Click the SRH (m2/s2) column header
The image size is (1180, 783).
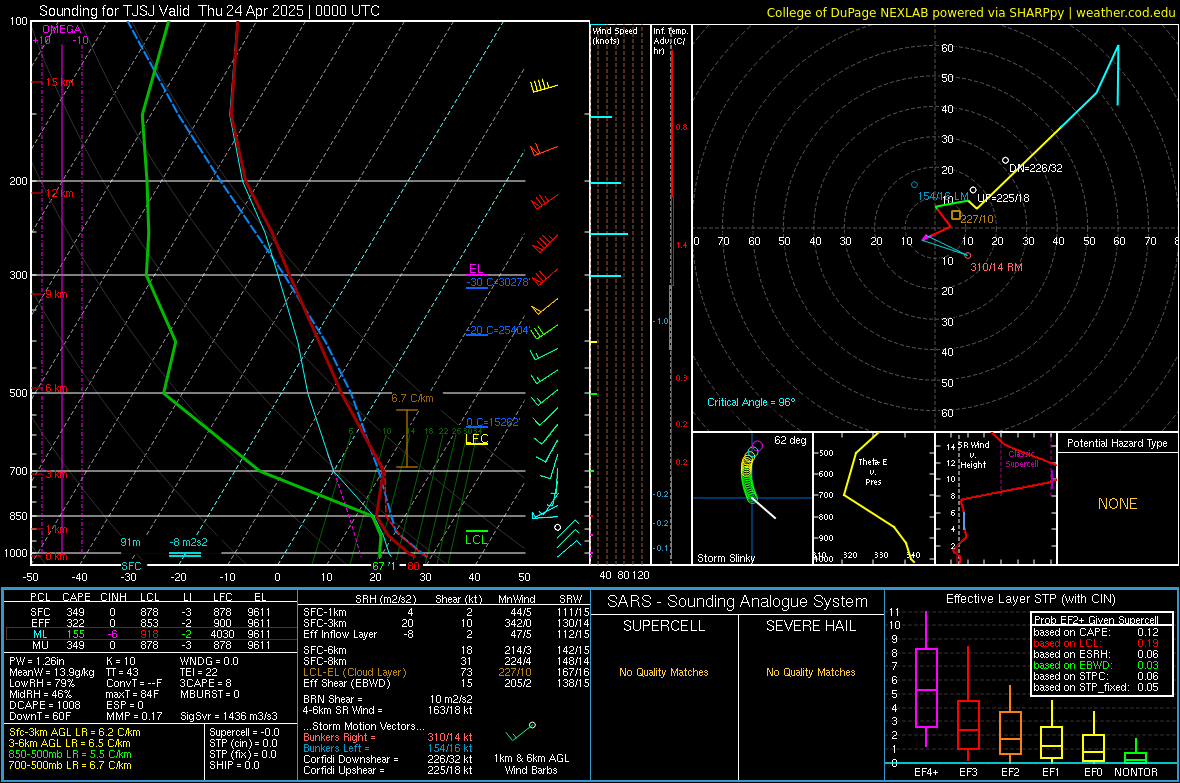click(387, 600)
